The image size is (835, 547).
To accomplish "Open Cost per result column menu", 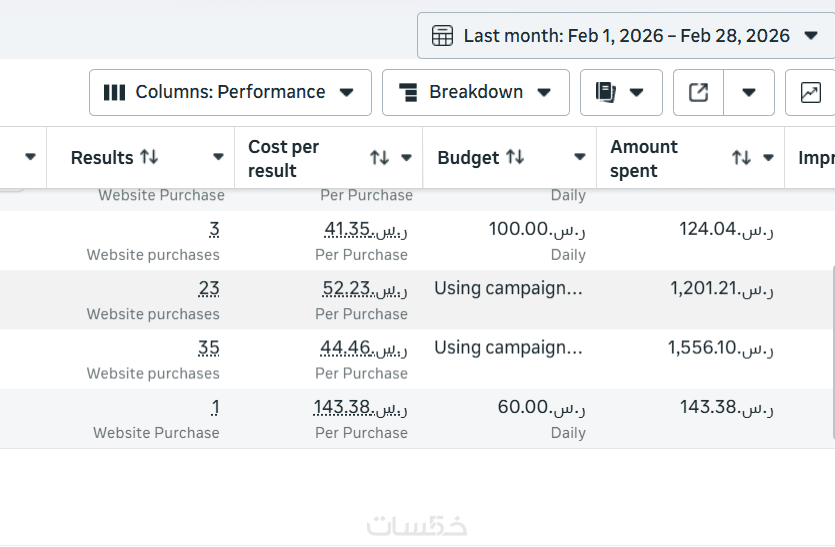I will click(406, 158).
